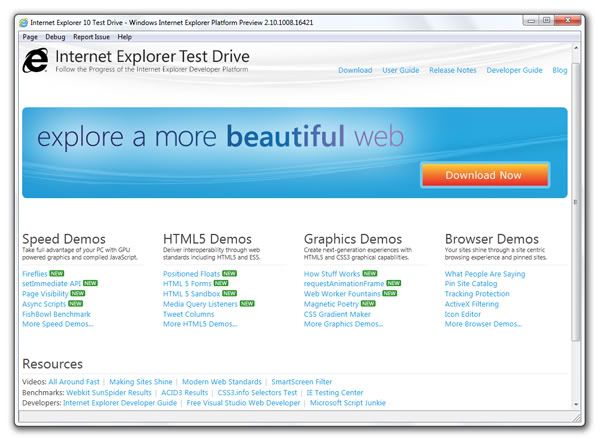Screen dimensions: 600x440
Task: Open Webkit SunSpider Results benchmark
Action: point(109,393)
